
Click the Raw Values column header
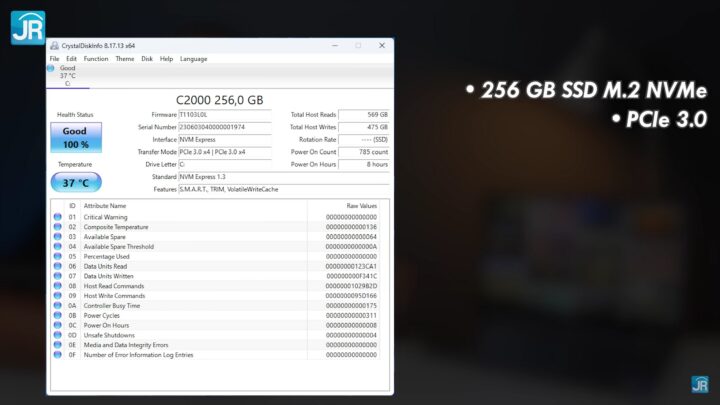361,206
